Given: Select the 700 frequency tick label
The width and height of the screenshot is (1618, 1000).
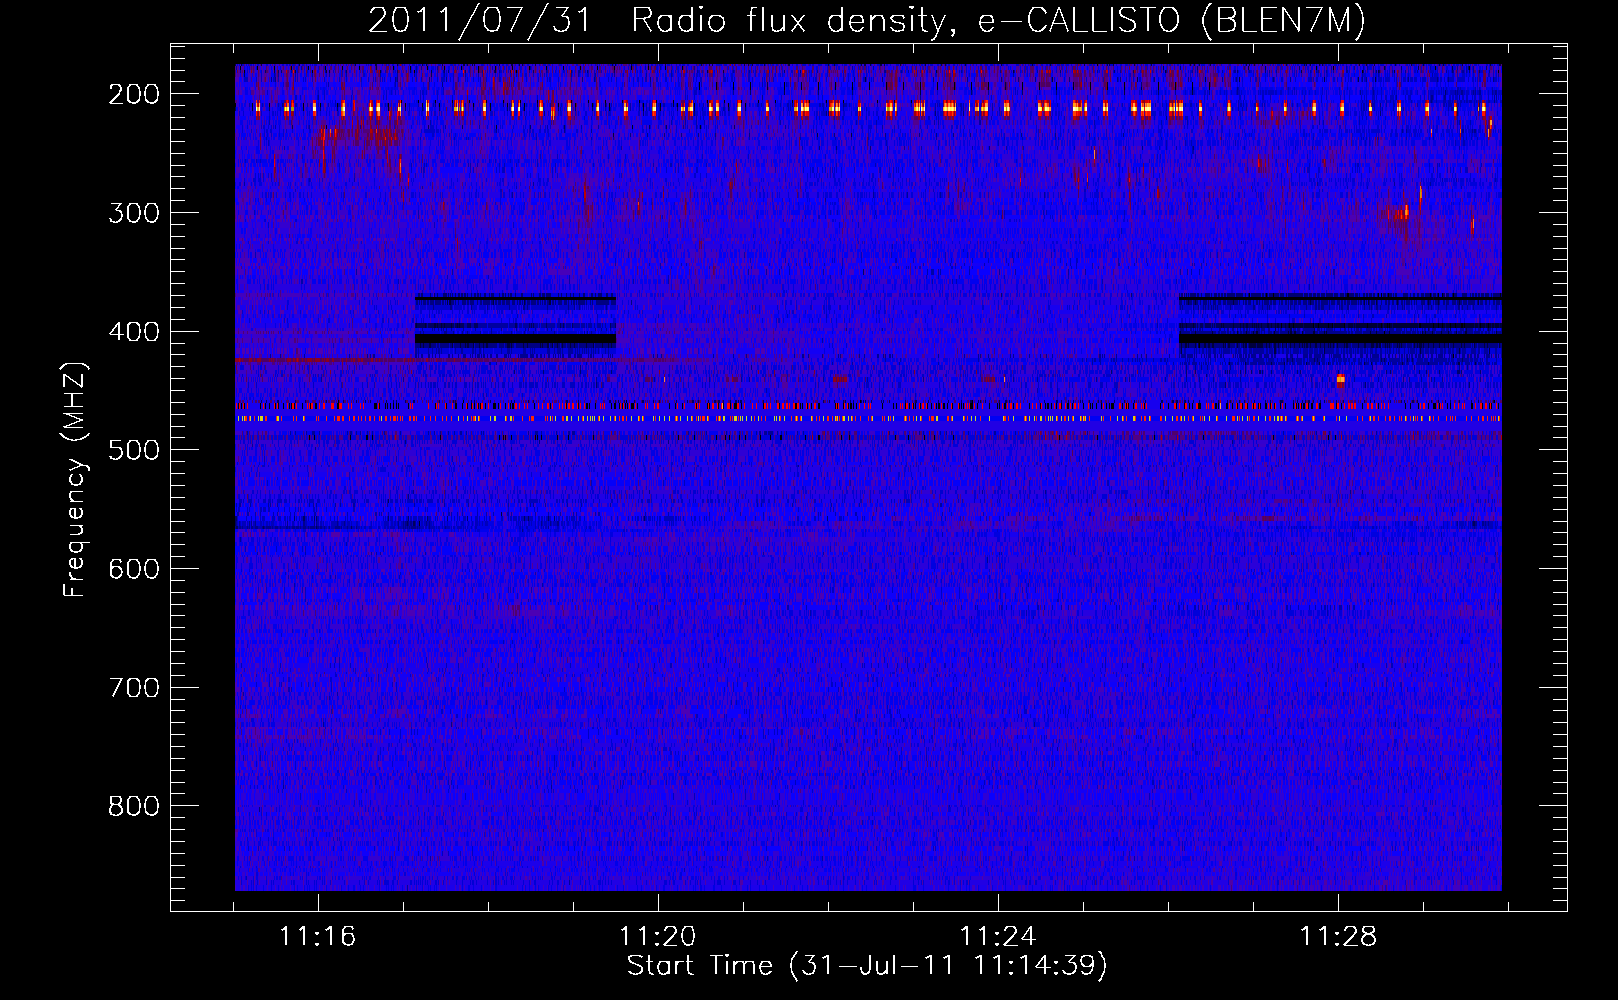Looking at the screenshot, I should coord(134,688).
